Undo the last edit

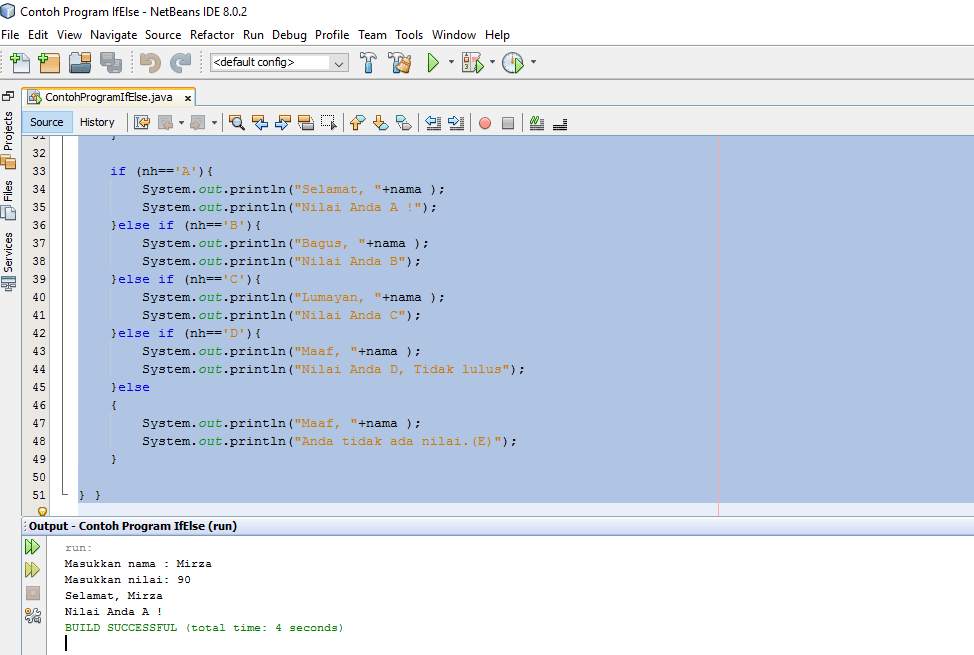coord(150,62)
